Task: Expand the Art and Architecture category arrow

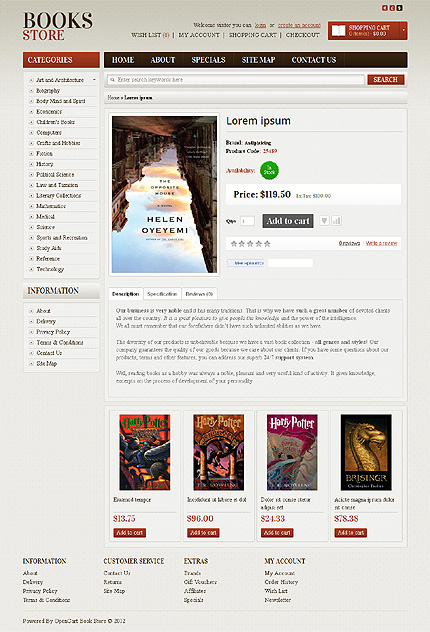Action: 94,80
